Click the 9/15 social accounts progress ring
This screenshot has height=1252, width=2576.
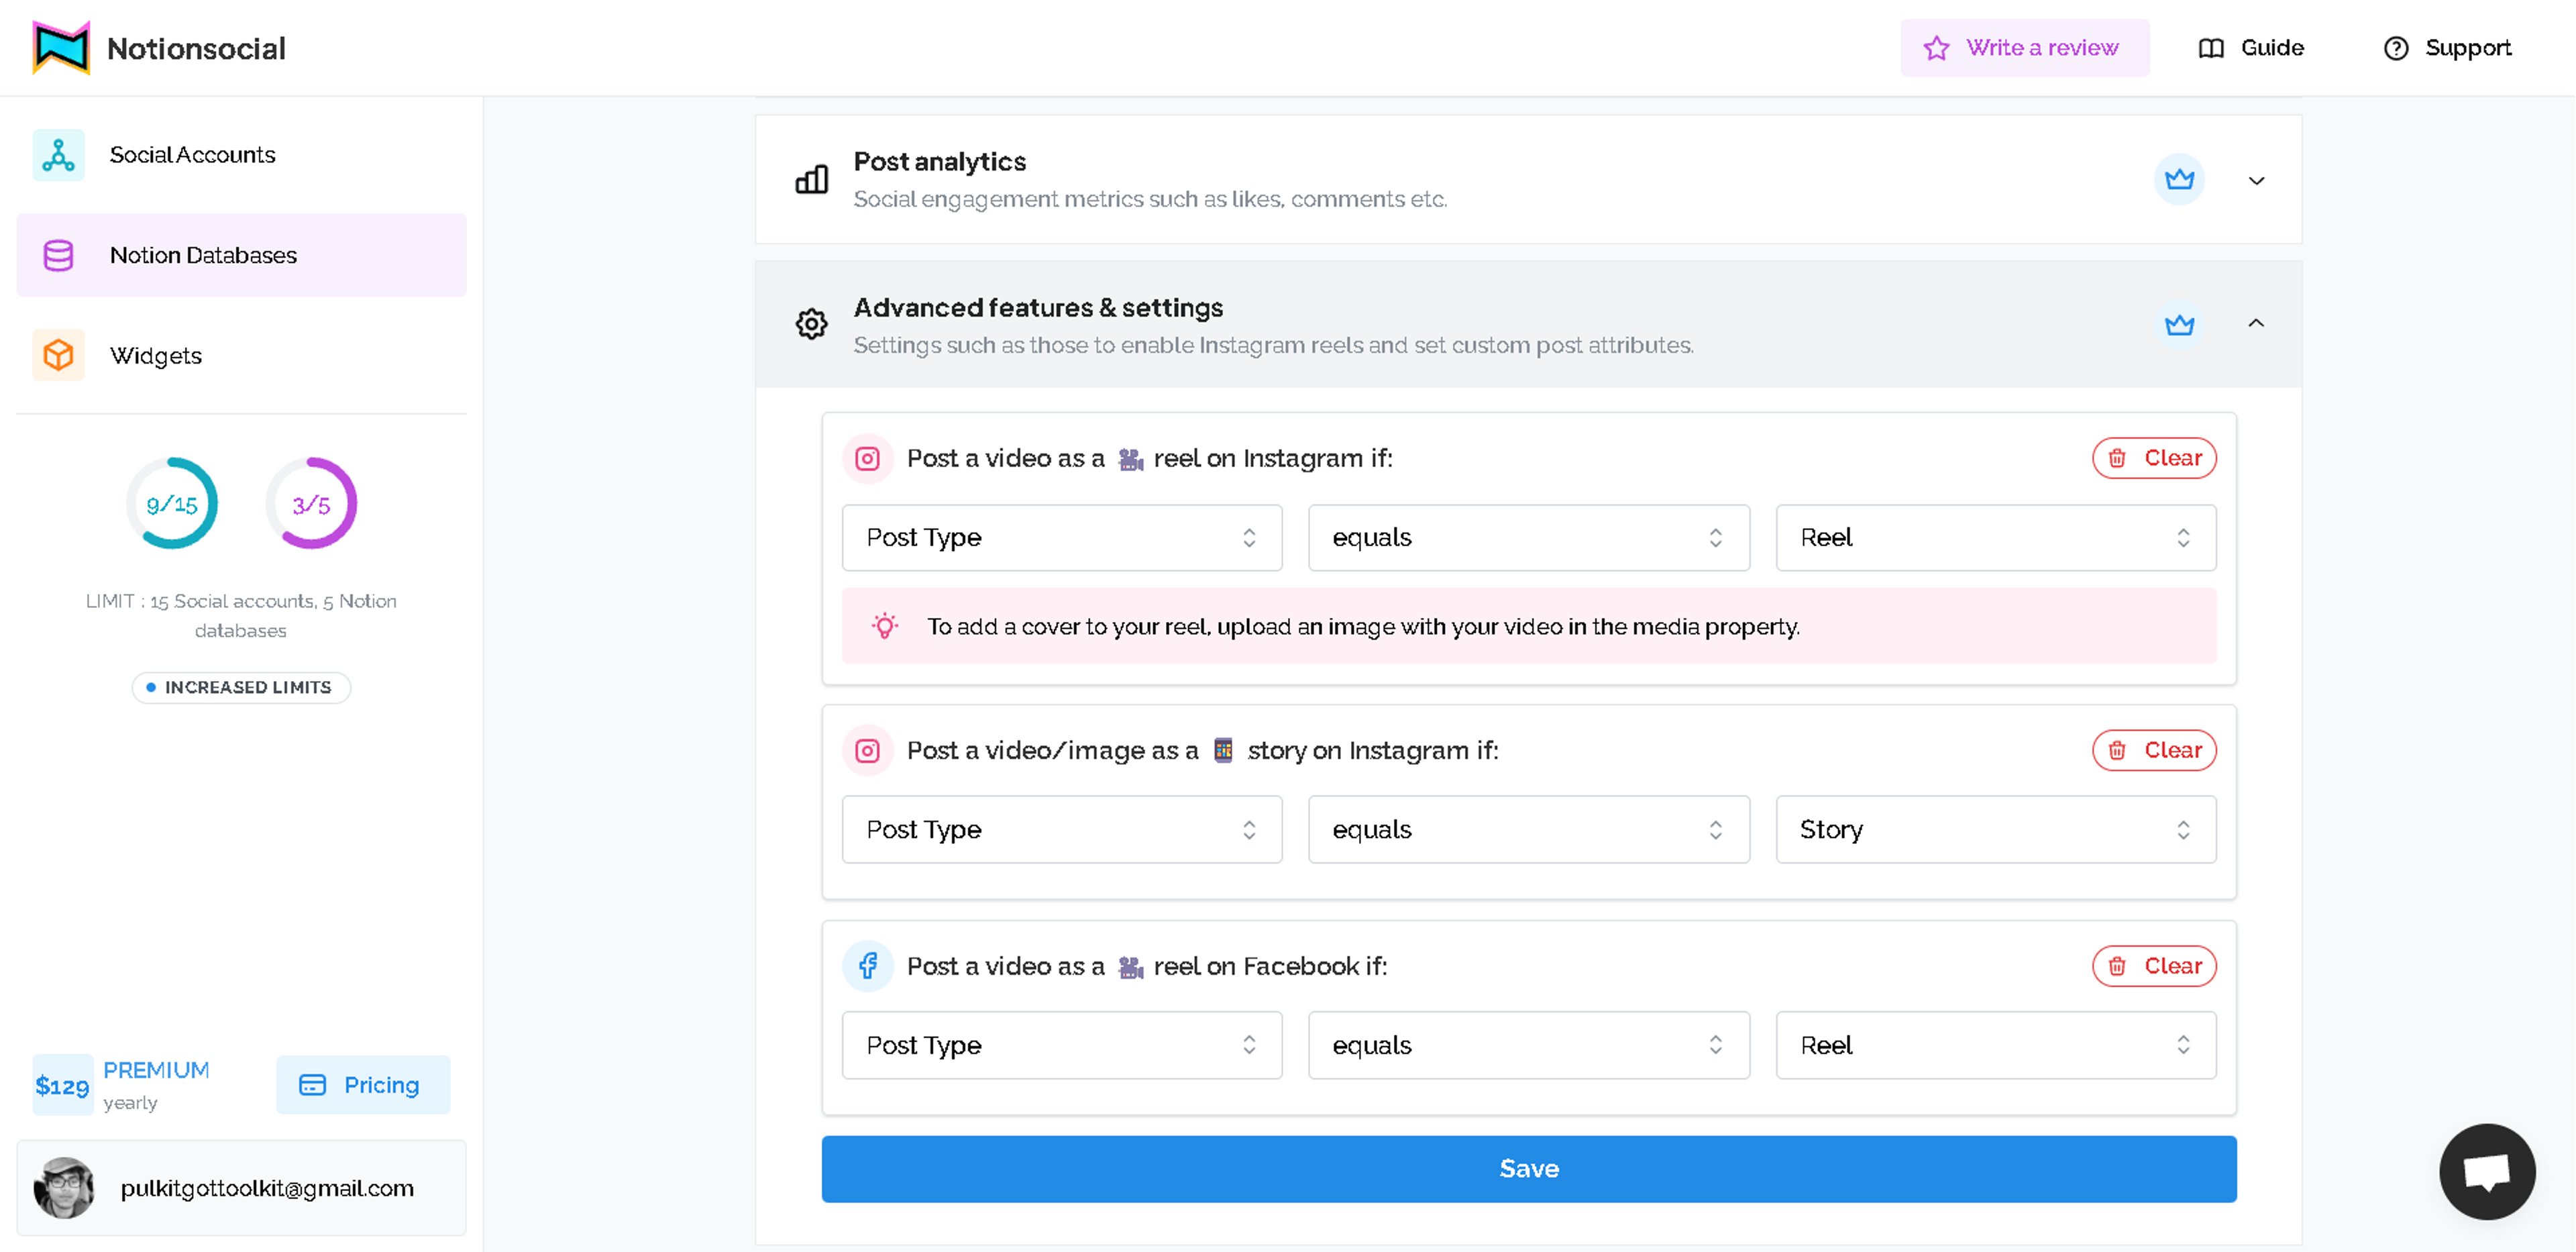172,504
